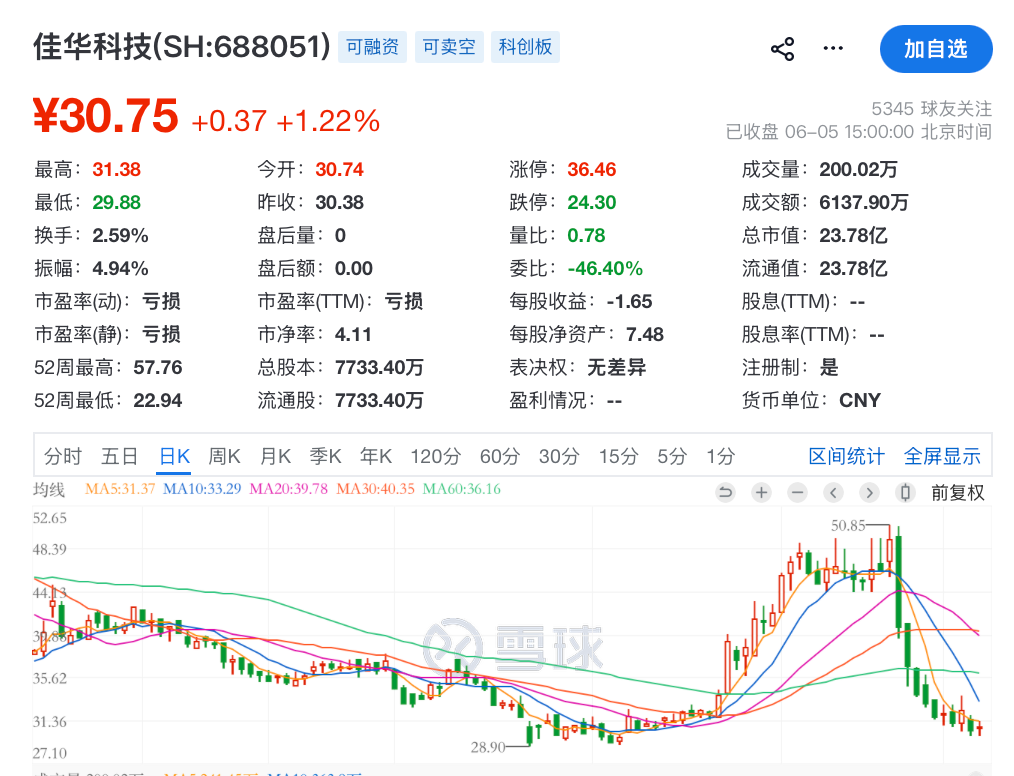Click the share icon
The width and height of the screenshot is (1014, 776).
click(x=782, y=49)
